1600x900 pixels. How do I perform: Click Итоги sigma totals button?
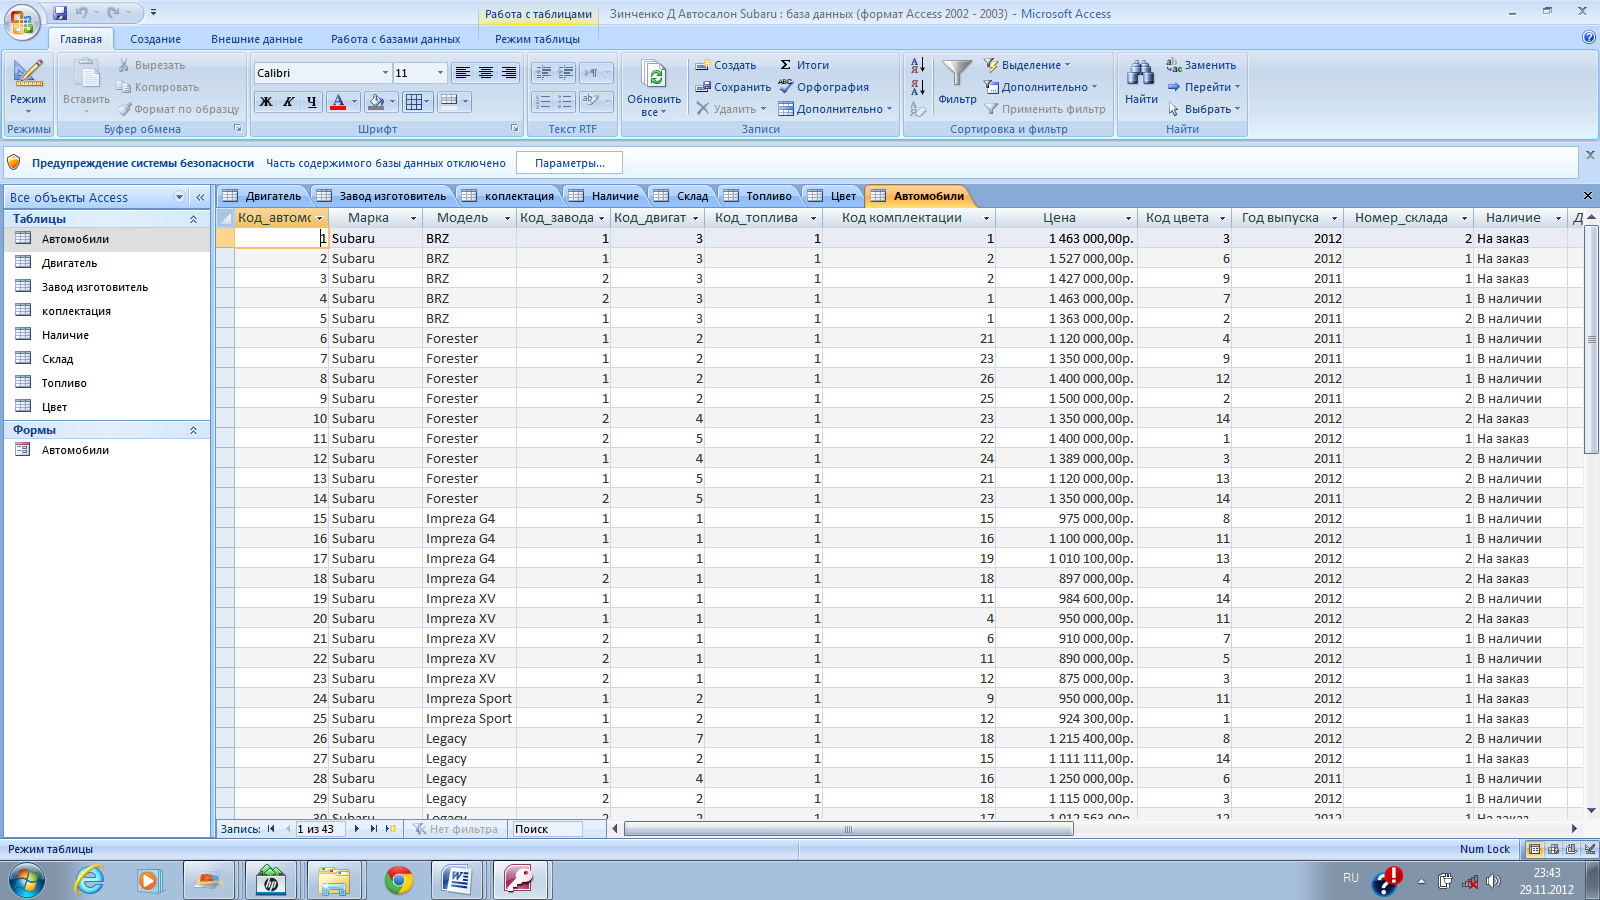point(805,65)
